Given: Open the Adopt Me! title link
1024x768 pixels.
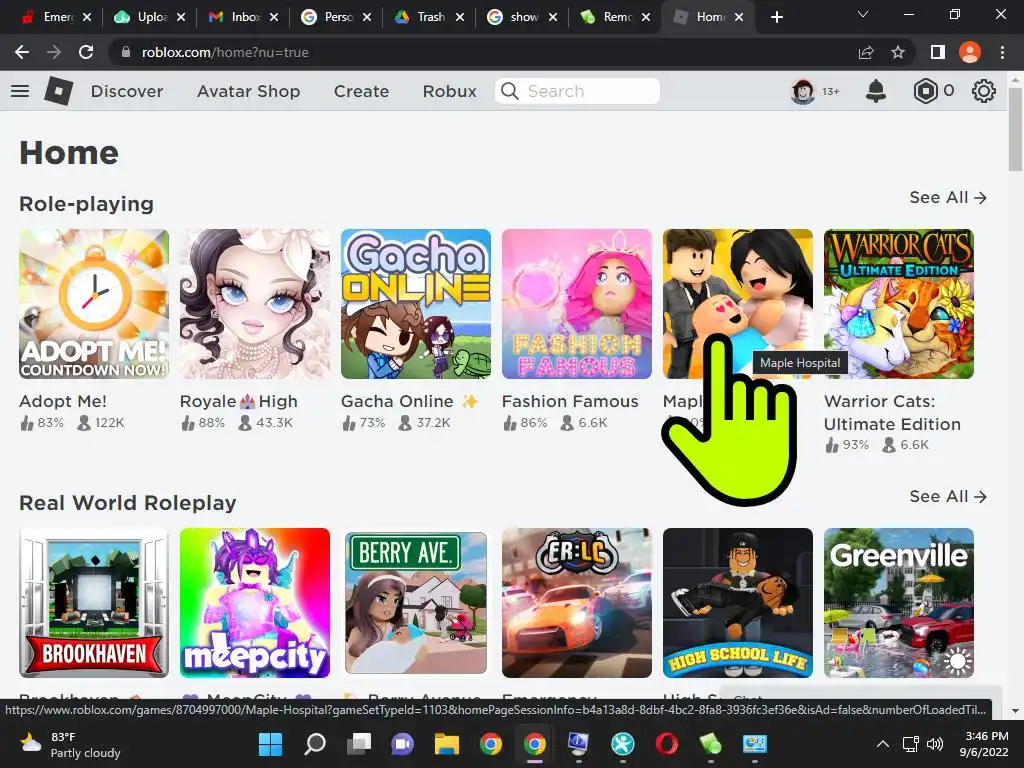Looking at the screenshot, I should point(63,401).
